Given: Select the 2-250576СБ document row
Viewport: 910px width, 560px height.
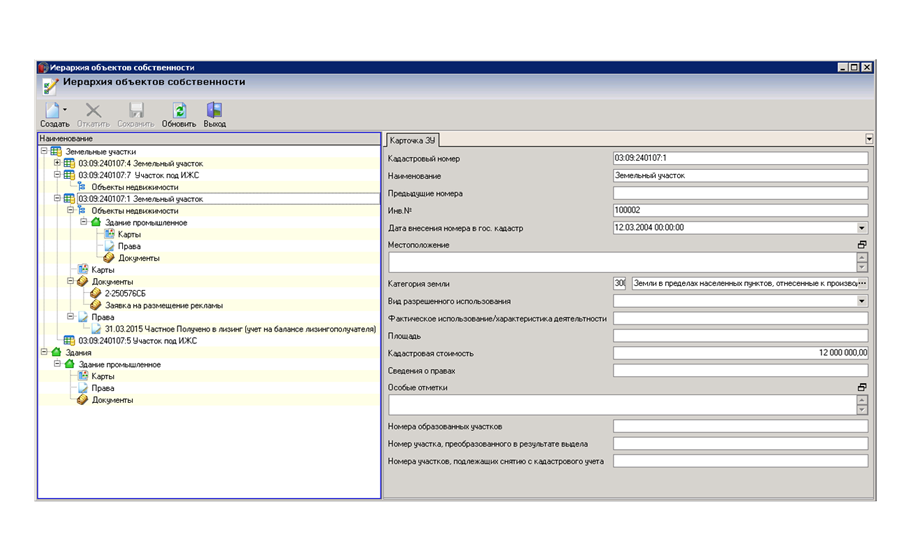Looking at the screenshot, I should pos(125,294).
